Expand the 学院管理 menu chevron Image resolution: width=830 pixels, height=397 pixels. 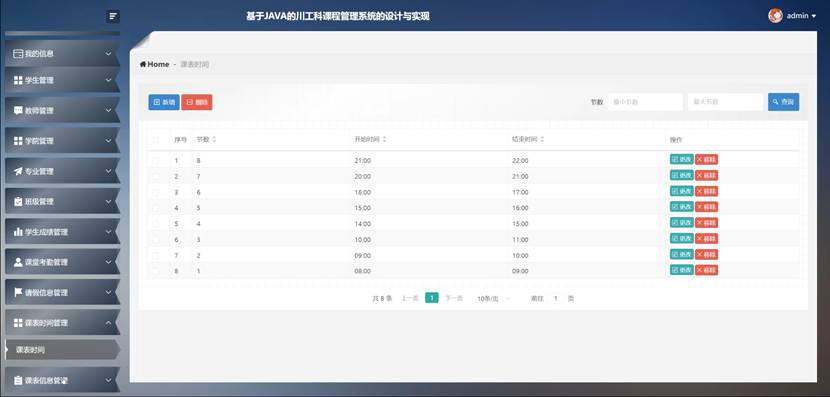[x=108, y=141]
